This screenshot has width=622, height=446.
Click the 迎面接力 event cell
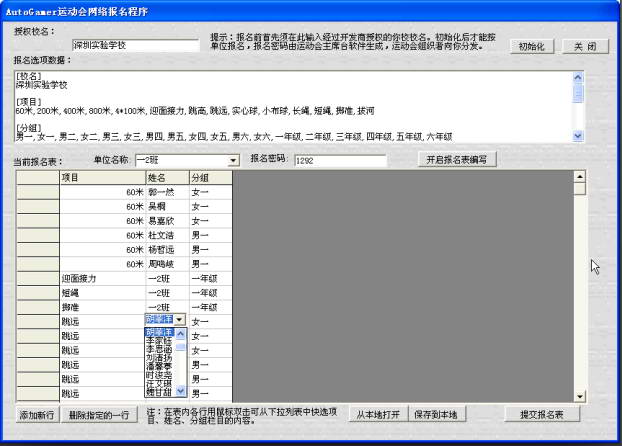coord(103,279)
